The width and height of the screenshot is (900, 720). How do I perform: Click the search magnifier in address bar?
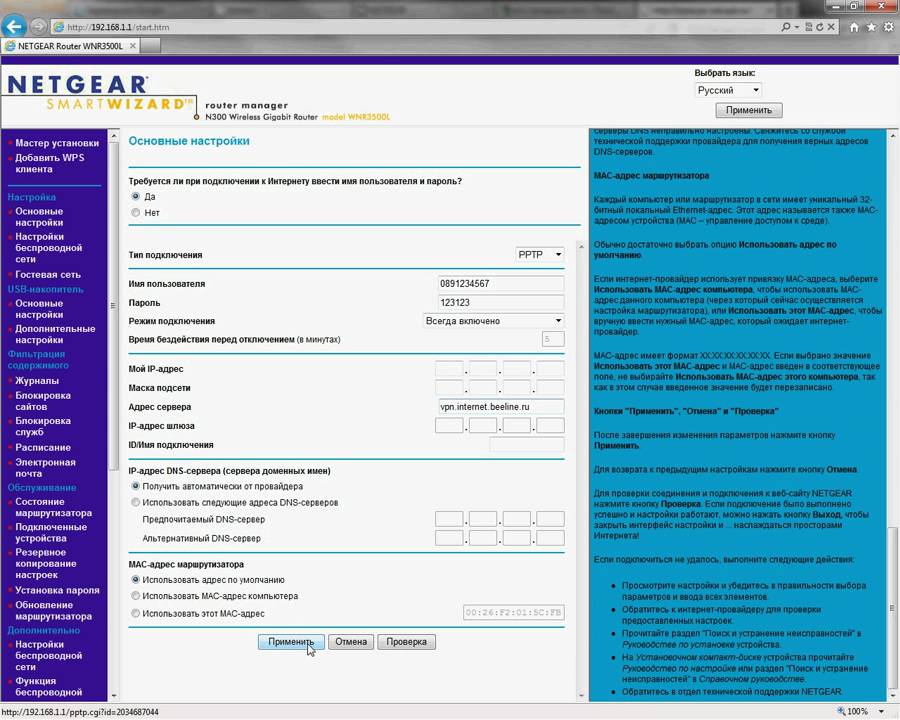(786, 27)
